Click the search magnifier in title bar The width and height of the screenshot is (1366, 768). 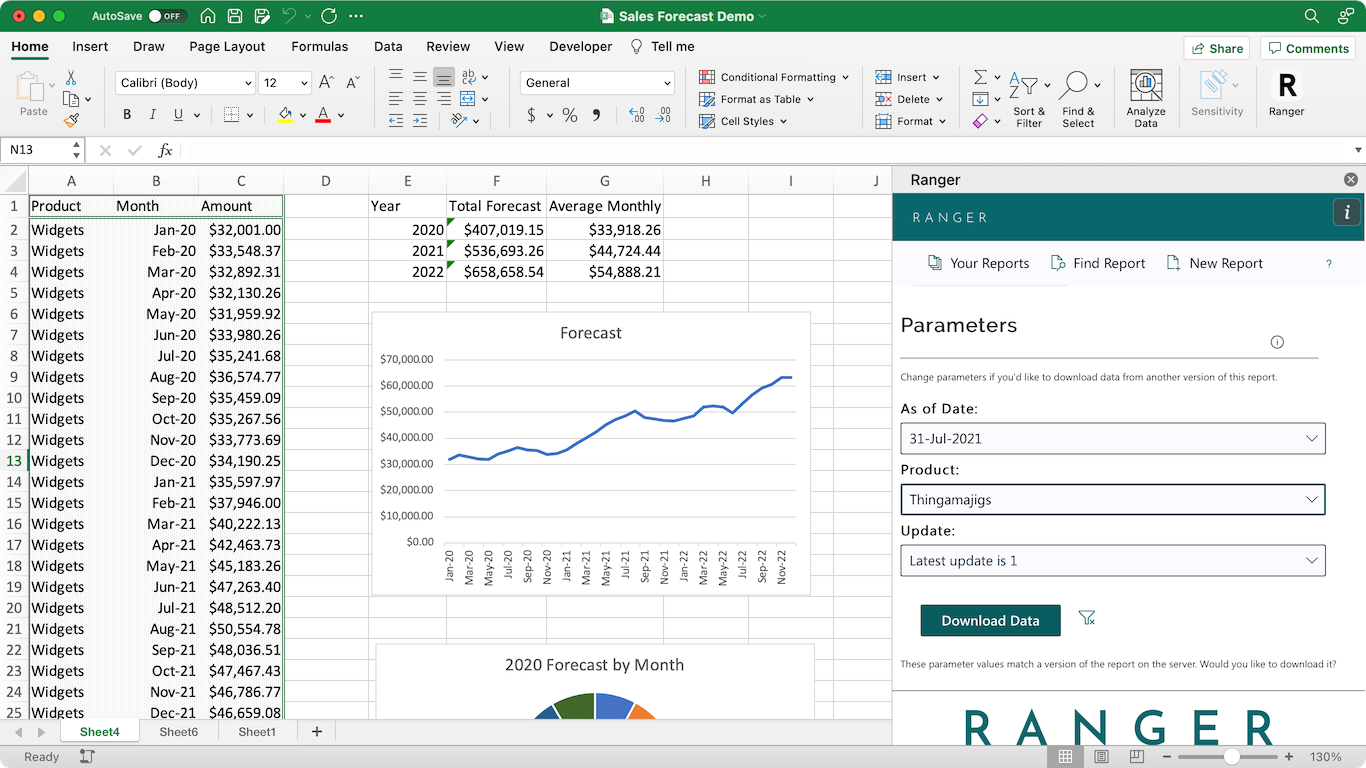pos(1312,16)
